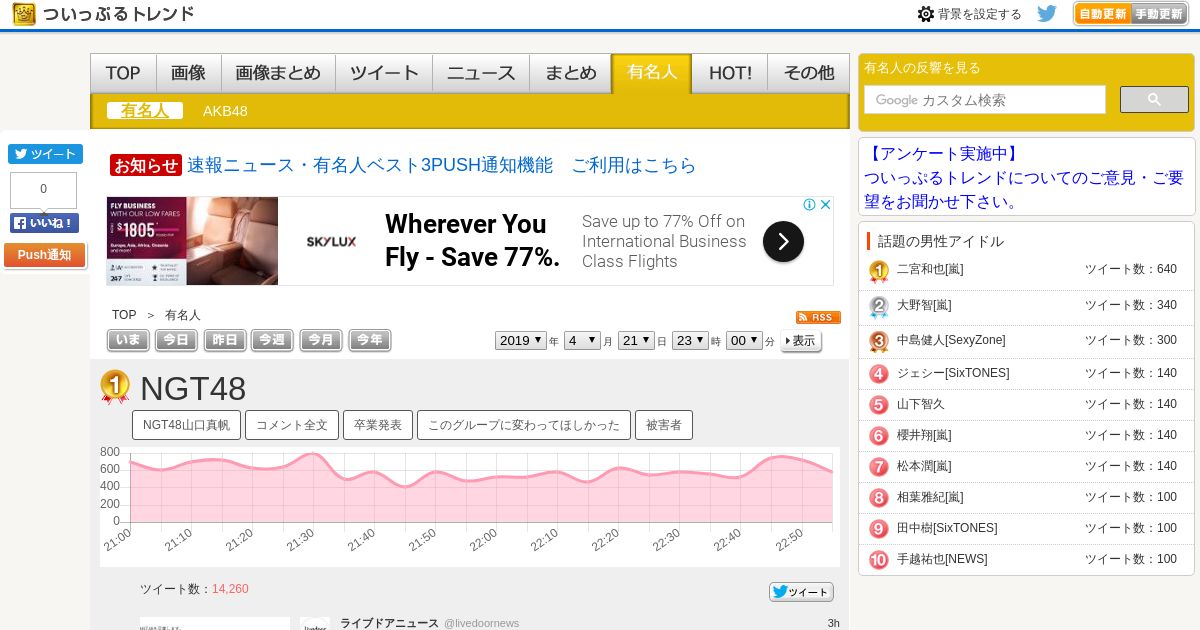Viewport: 1200px width, 630px height.
Task: Click the crown site logo icon
Action: point(25,14)
